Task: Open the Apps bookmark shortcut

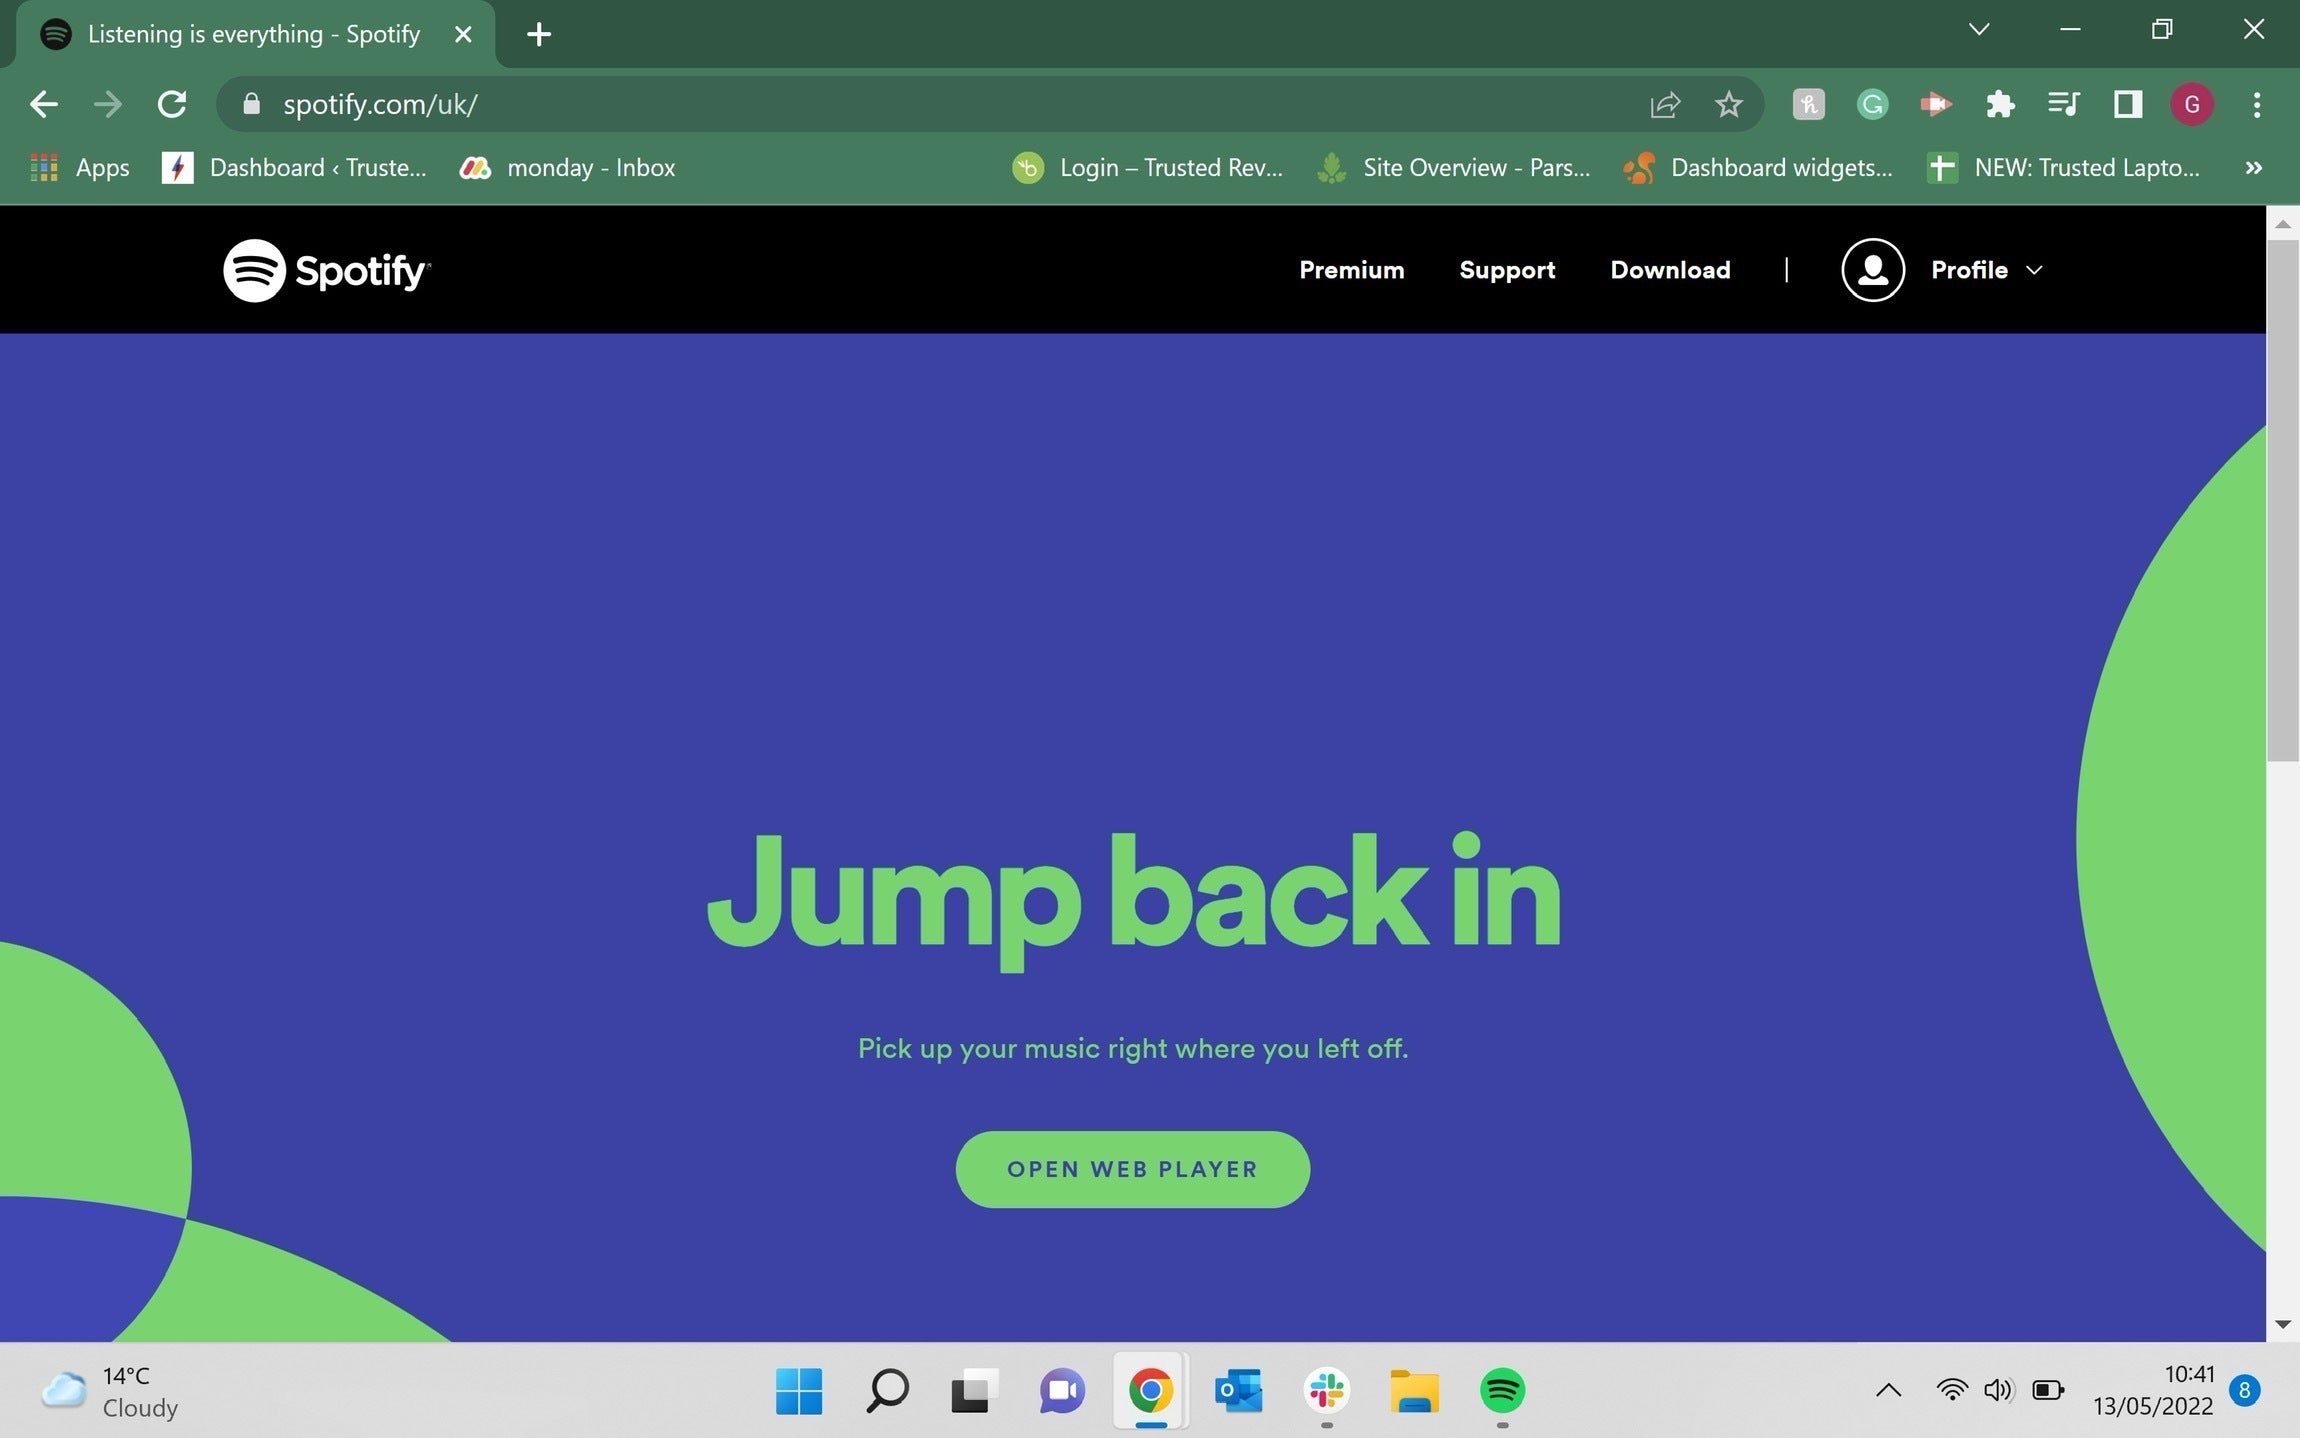Action: [x=80, y=167]
